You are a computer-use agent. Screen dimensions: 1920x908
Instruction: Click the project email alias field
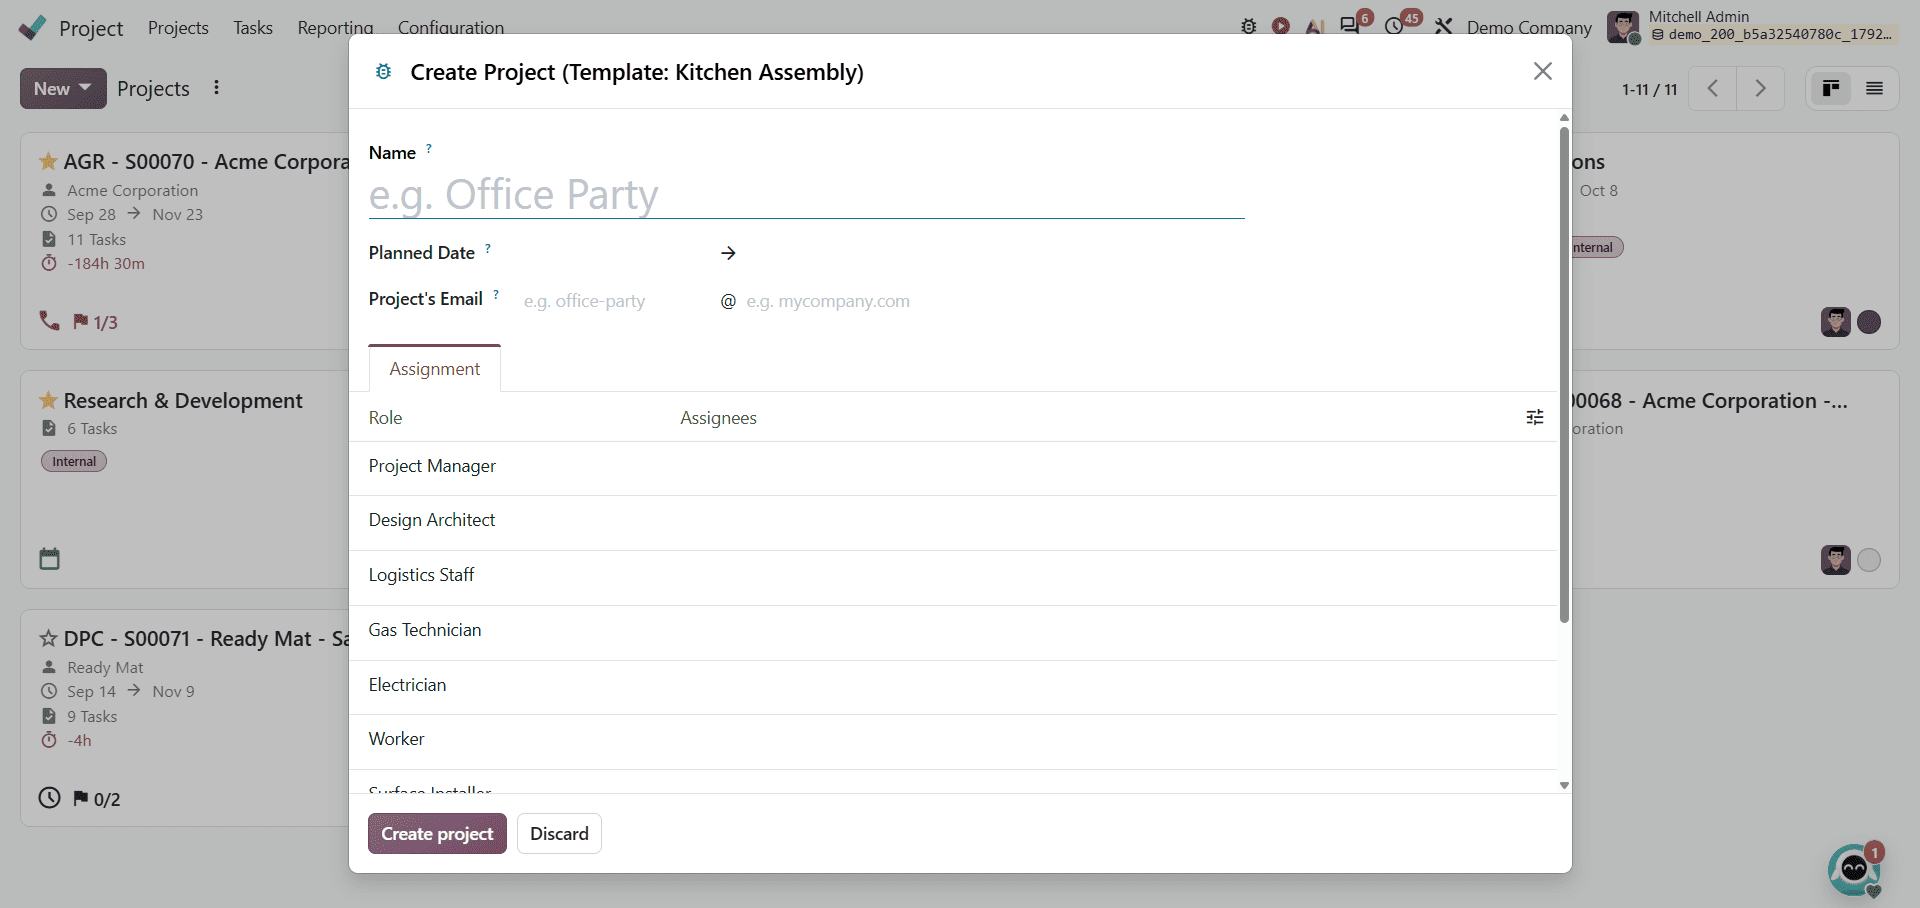pyautogui.click(x=615, y=301)
